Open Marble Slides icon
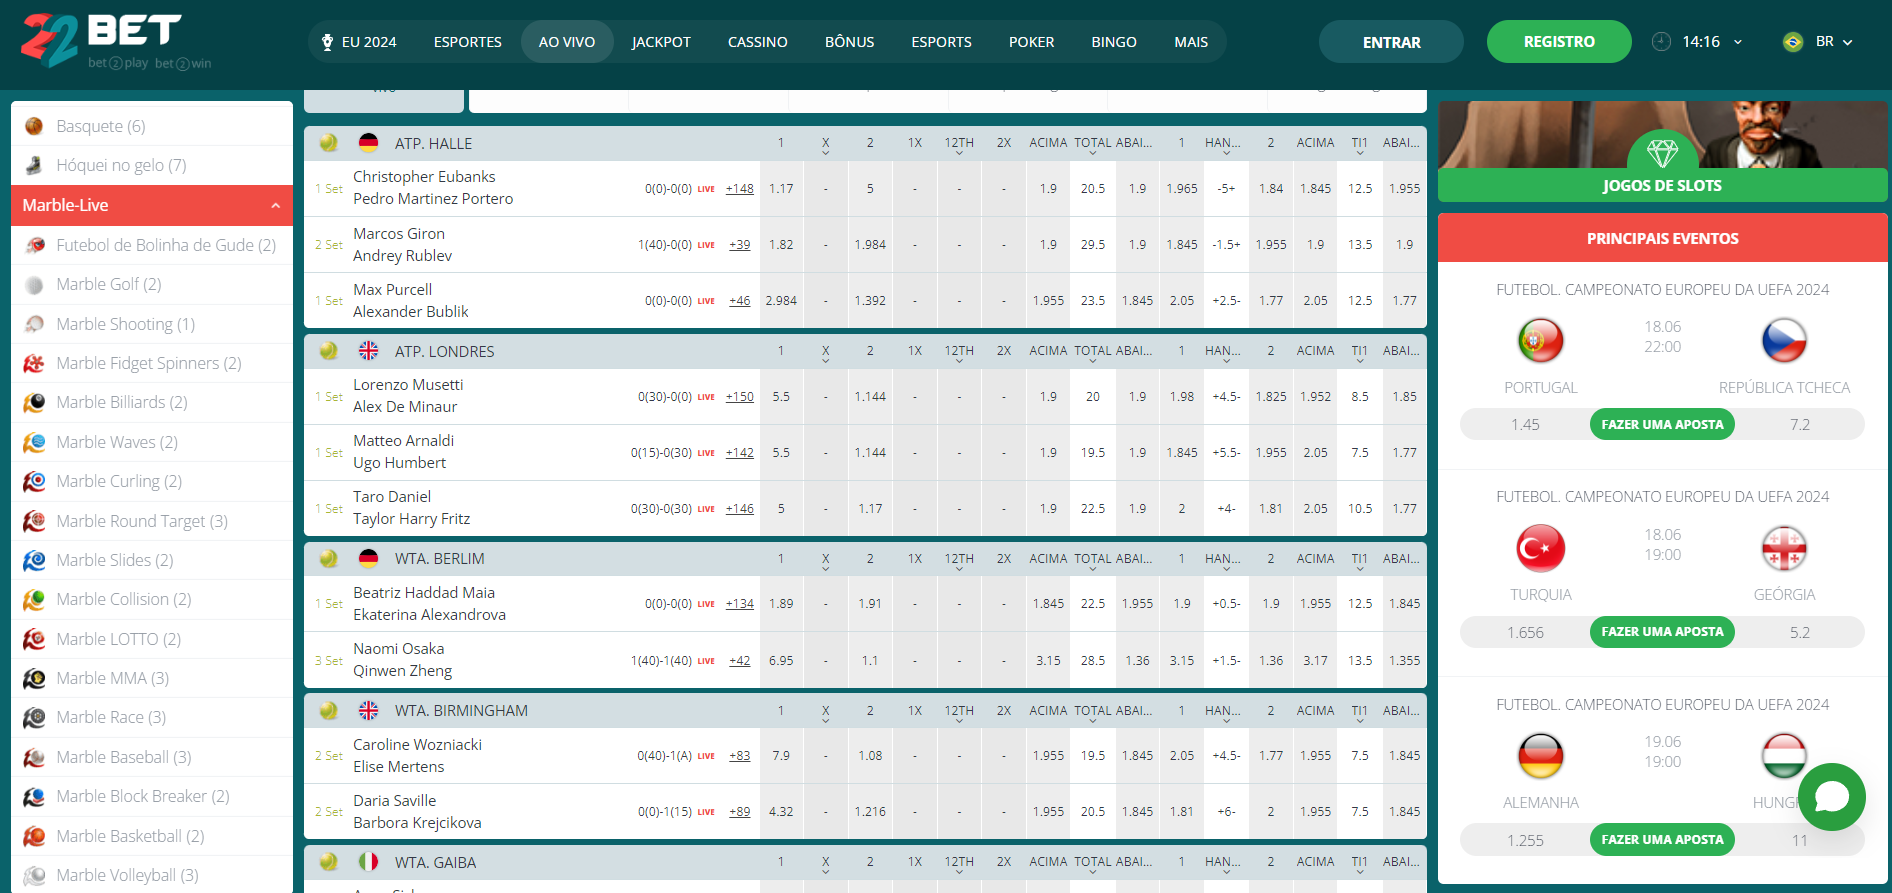The height and width of the screenshot is (893, 1892). tap(34, 560)
